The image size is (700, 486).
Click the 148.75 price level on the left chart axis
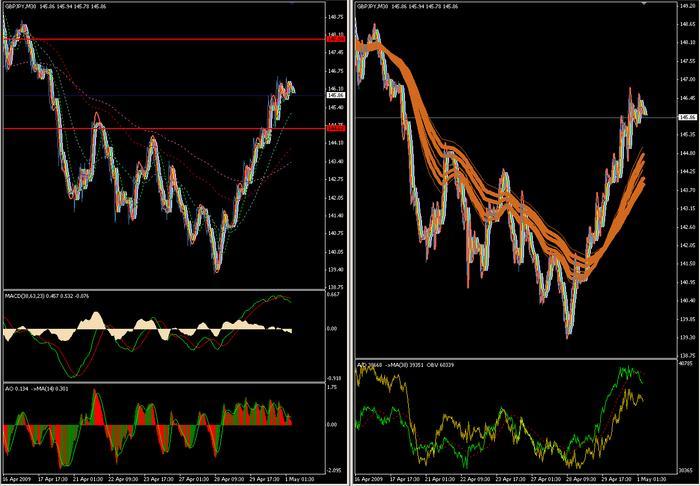click(335, 17)
